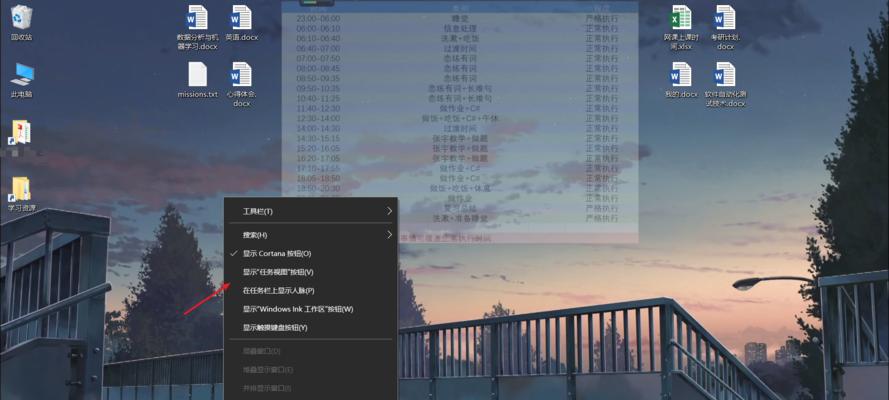Select the folder shortcut above 学习资源
This screenshot has width=889, height=400.
pos(22,133)
